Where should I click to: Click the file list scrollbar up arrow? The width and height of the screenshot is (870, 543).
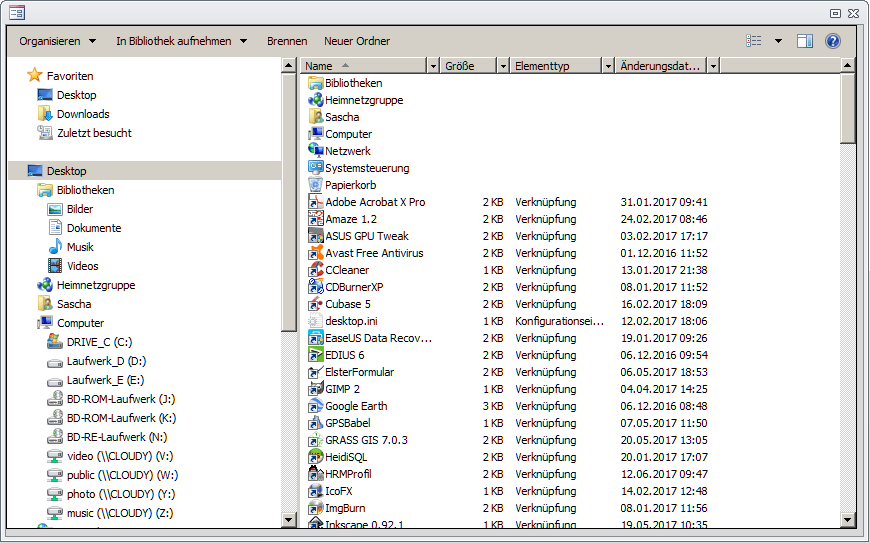coord(847,65)
